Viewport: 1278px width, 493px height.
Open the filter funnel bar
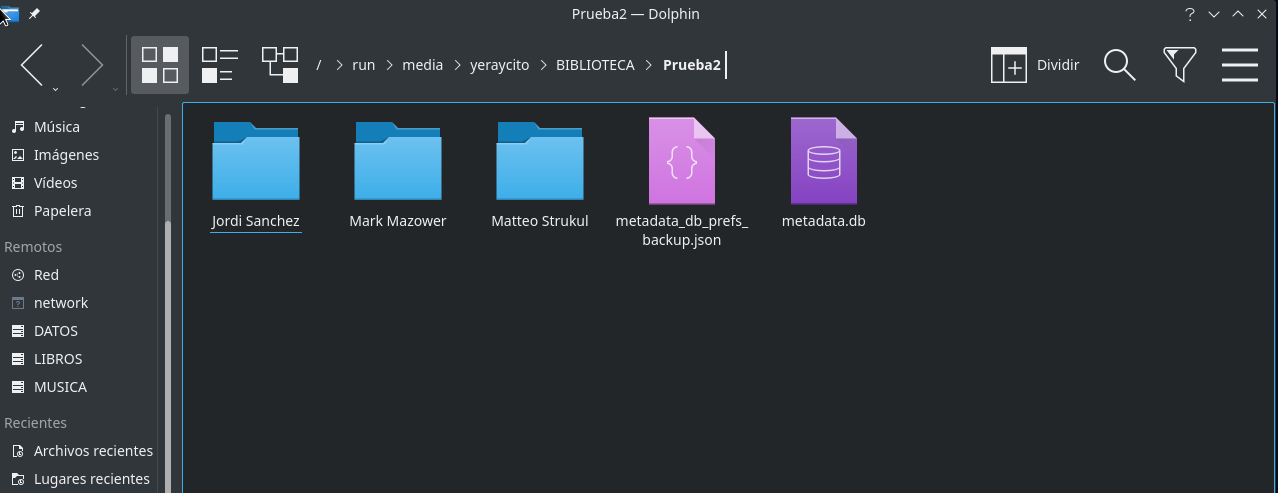point(1180,65)
